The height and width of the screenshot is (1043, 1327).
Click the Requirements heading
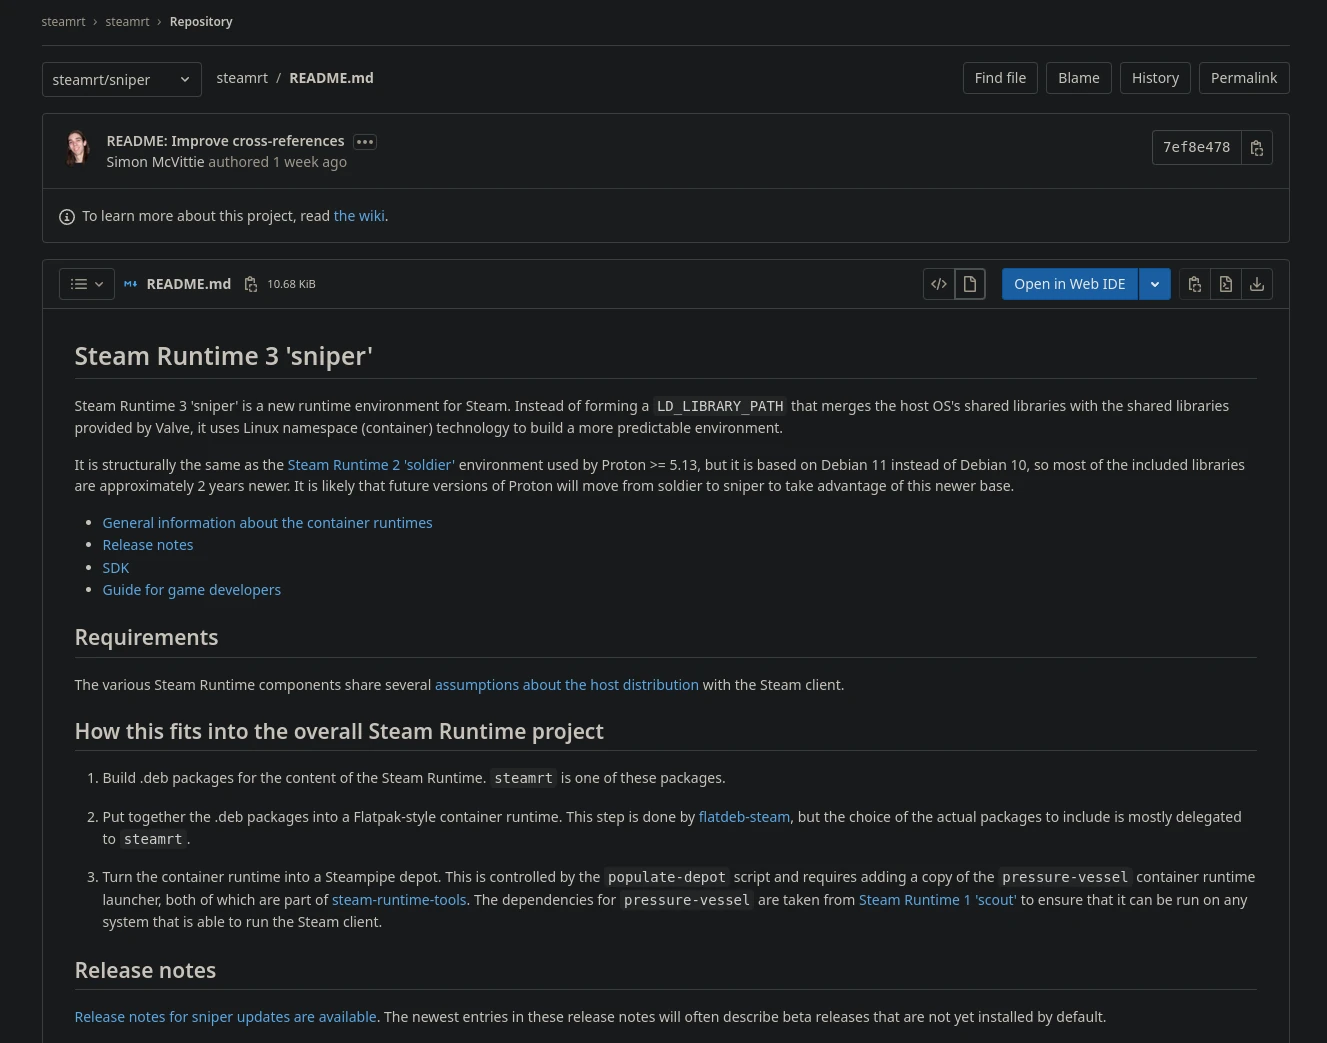point(146,637)
